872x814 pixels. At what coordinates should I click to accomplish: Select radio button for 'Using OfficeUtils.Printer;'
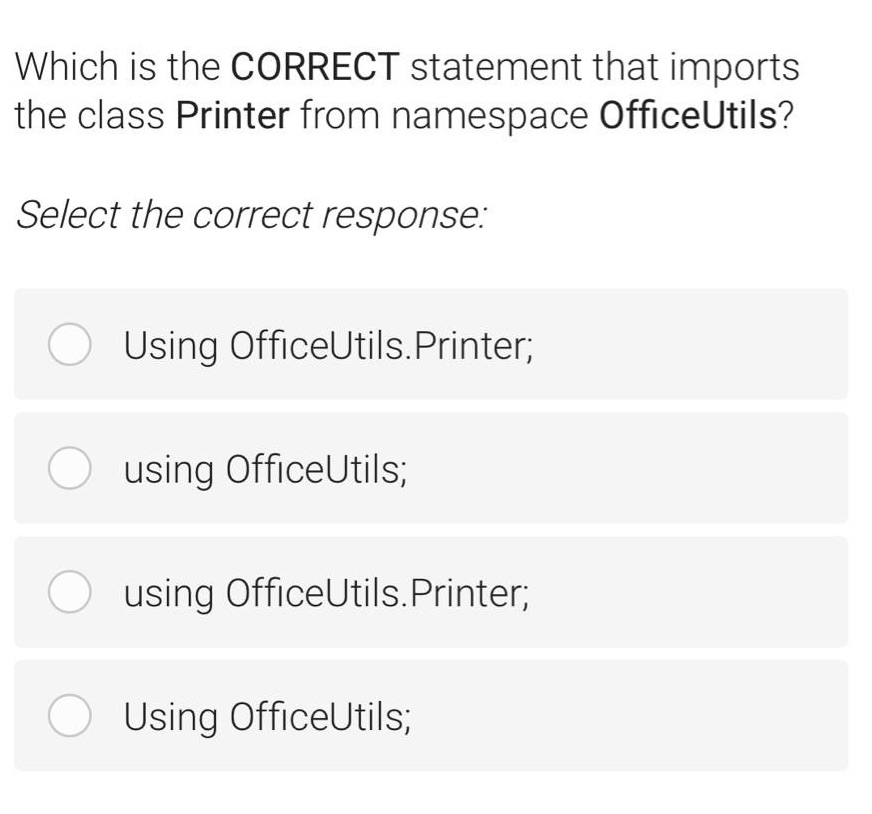point(69,344)
